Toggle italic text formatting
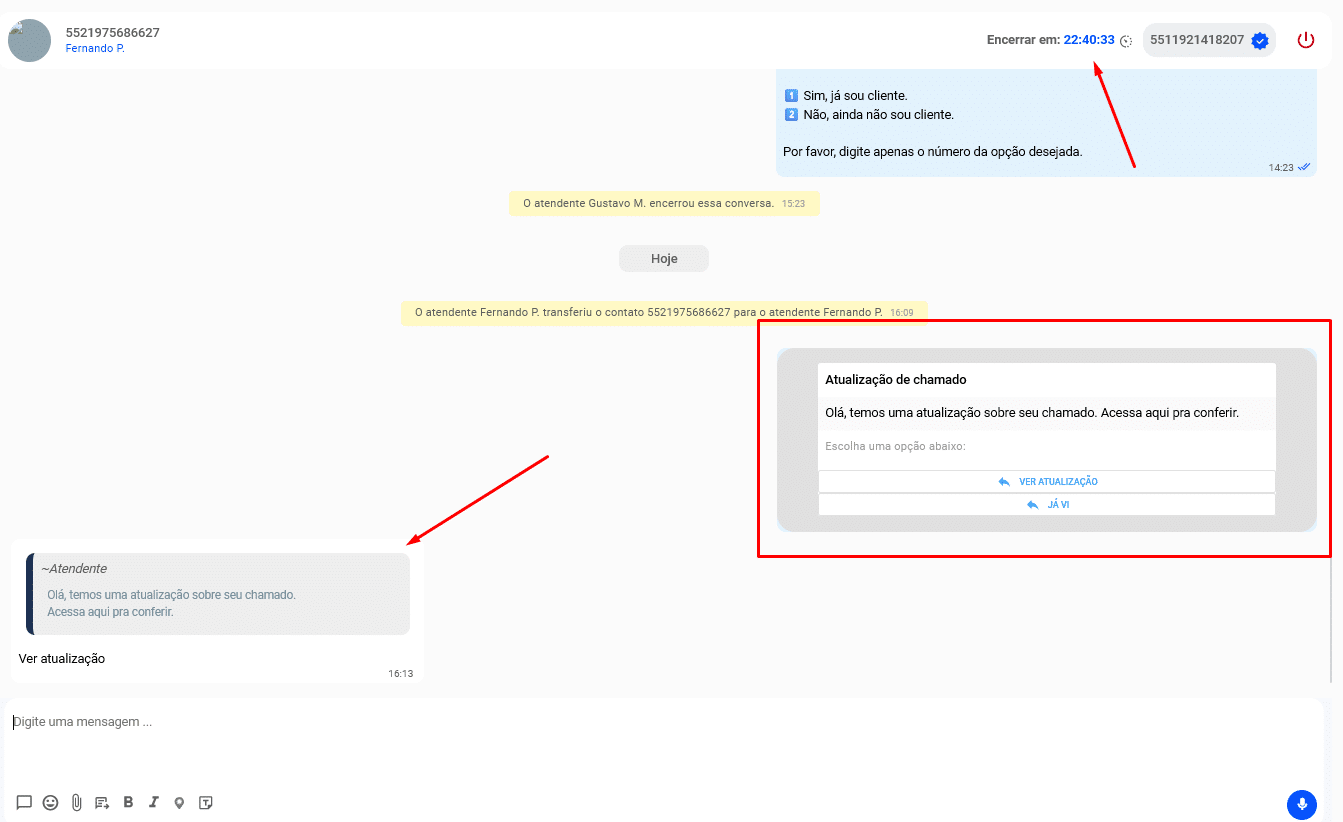Viewport: 1343px width, 822px height. 153,802
